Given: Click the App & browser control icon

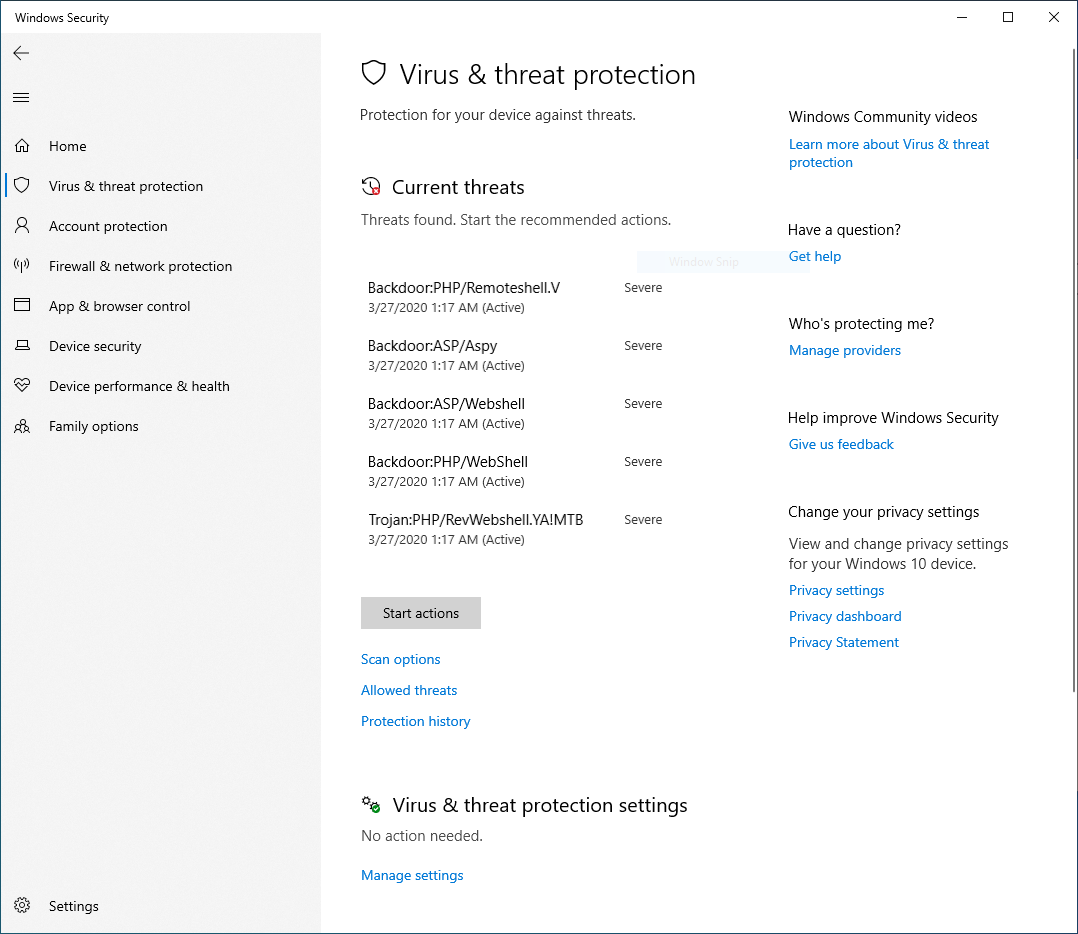Looking at the screenshot, I should [22, 306].
